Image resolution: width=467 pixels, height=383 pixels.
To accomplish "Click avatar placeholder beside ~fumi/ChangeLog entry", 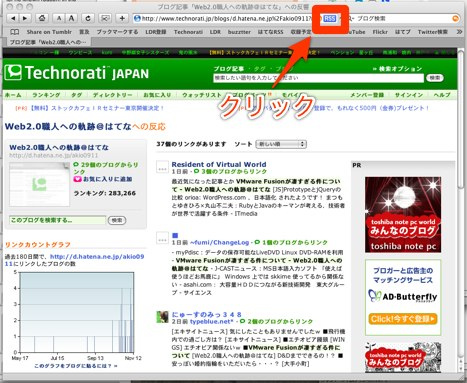I will (x=162, y=238).
